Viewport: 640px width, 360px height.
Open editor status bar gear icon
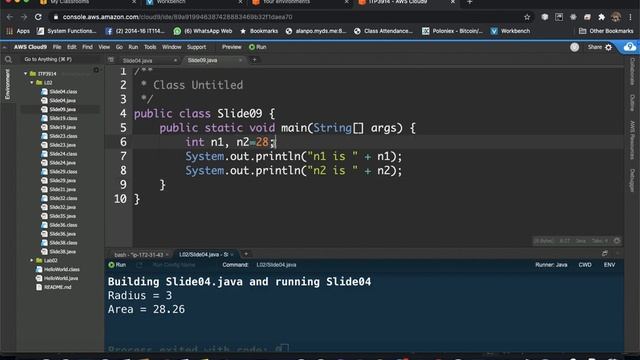617,241
